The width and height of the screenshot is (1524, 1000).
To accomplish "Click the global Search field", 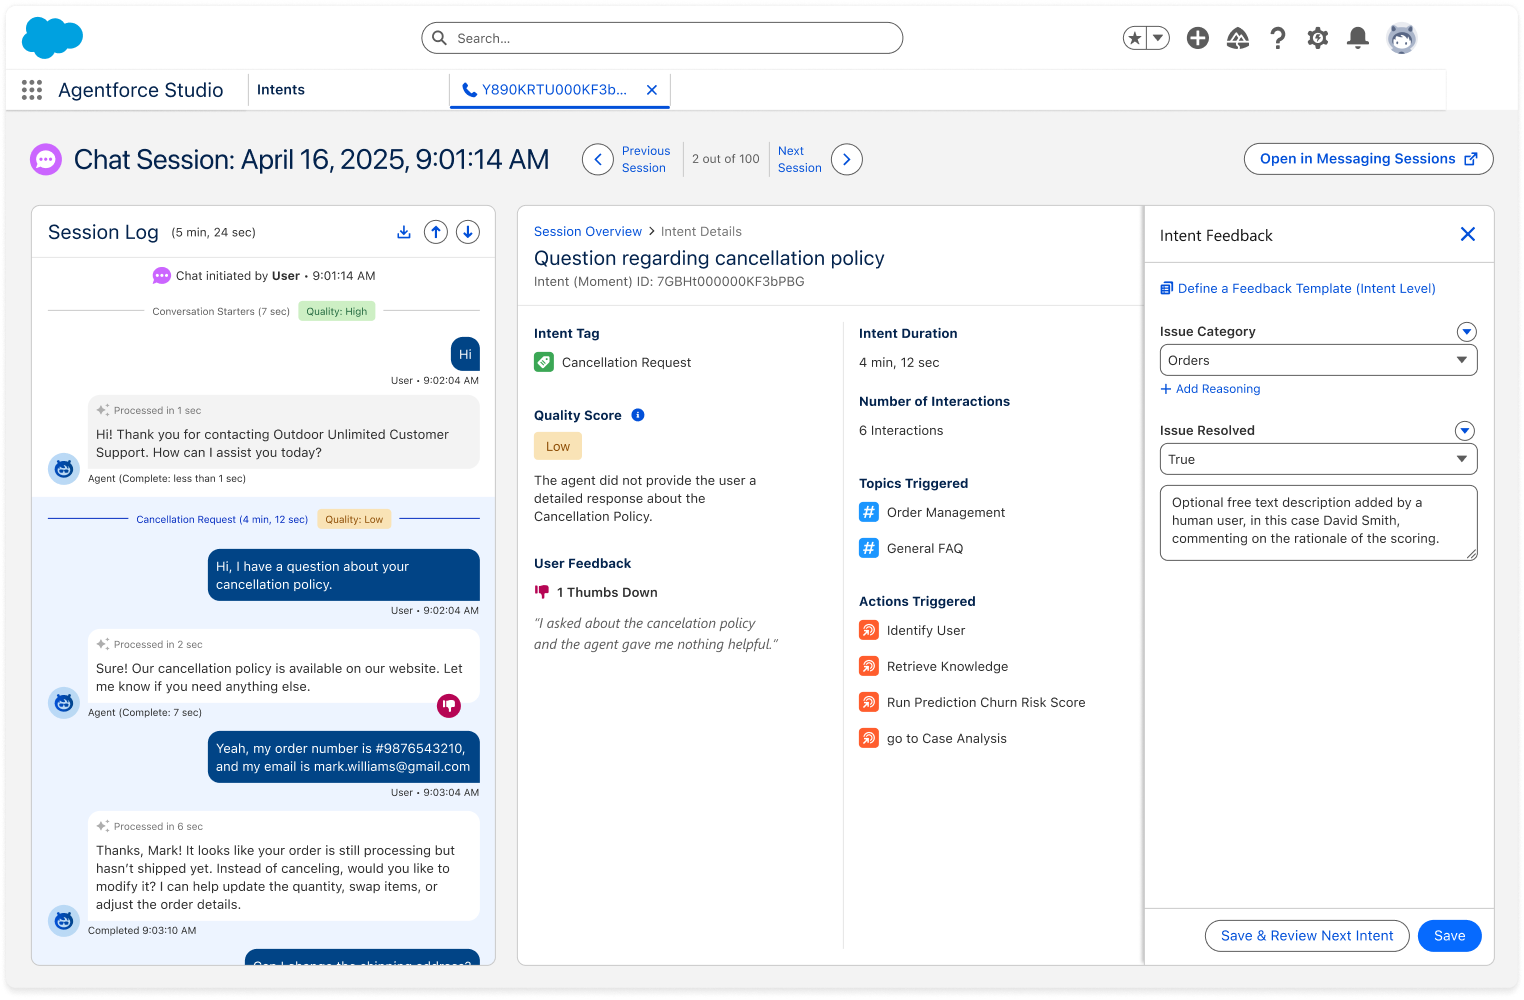I will [x=662, y=38].
